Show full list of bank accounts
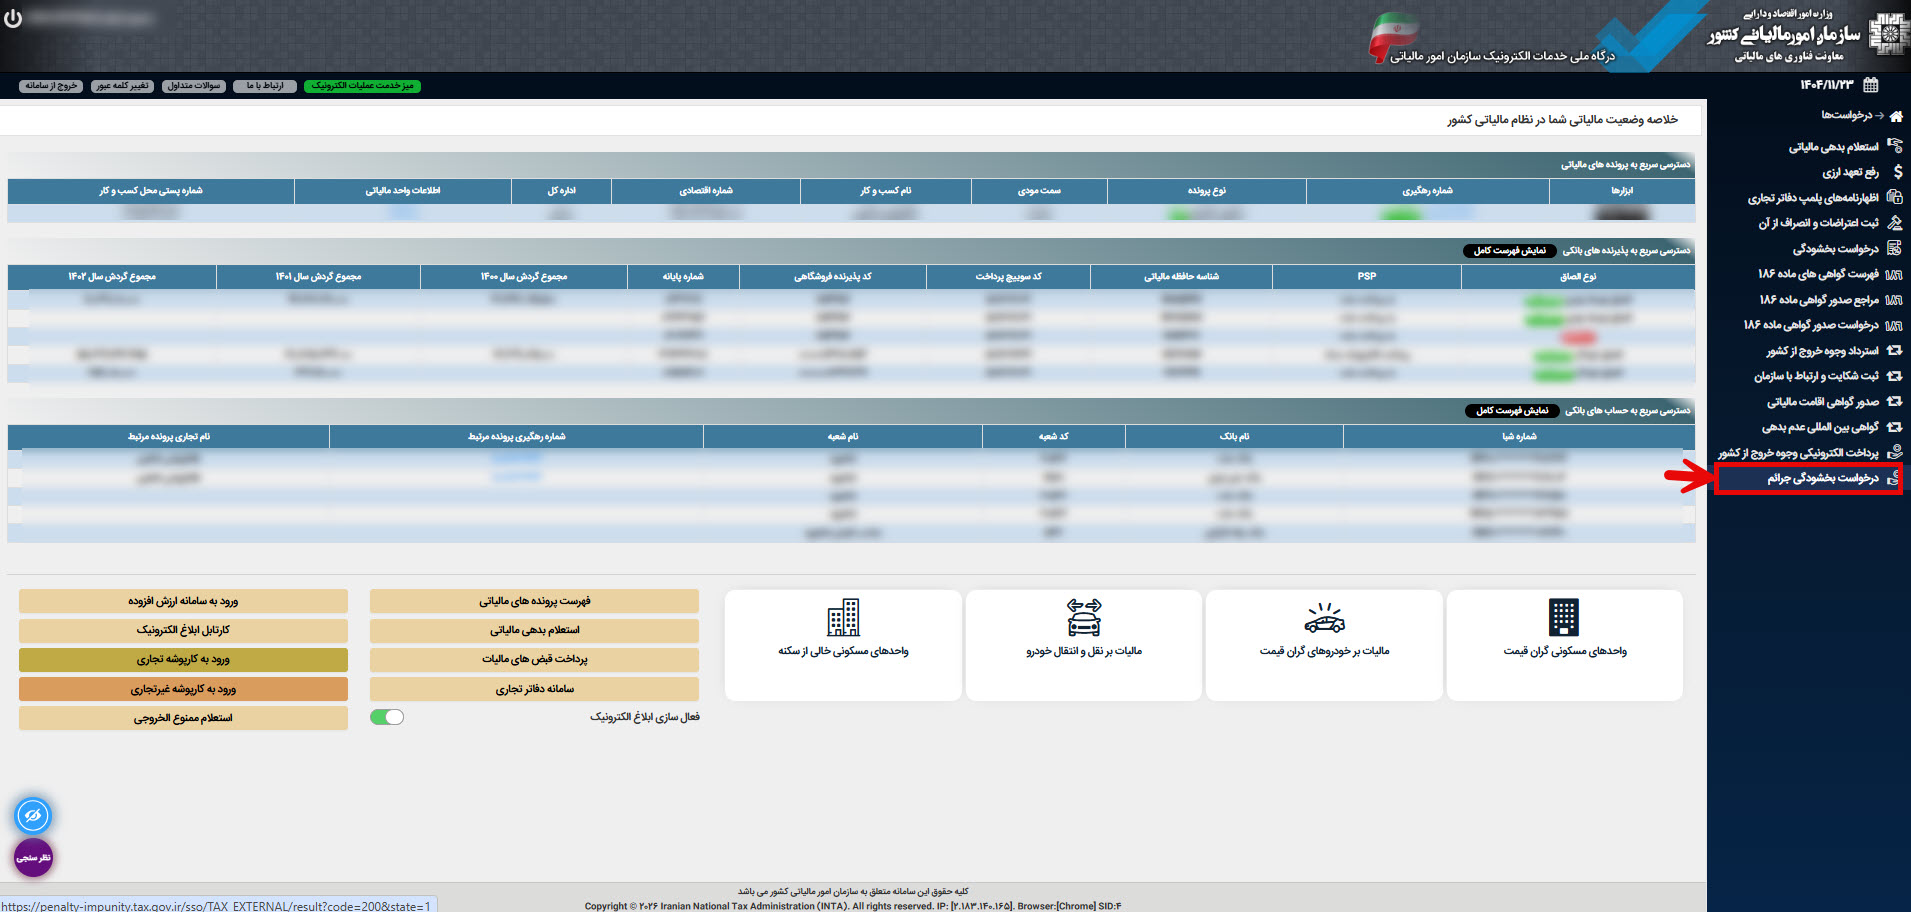 click(x=1512, y=411)
